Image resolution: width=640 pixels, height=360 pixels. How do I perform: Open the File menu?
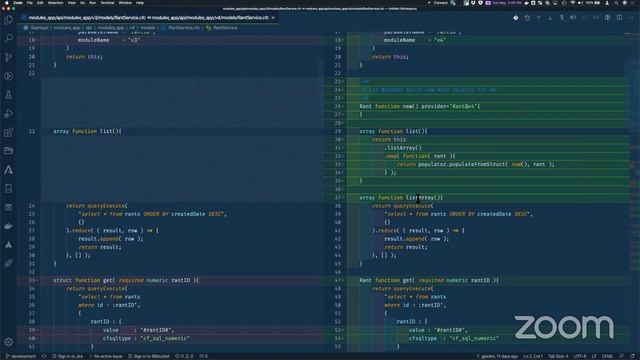[29, 2]
